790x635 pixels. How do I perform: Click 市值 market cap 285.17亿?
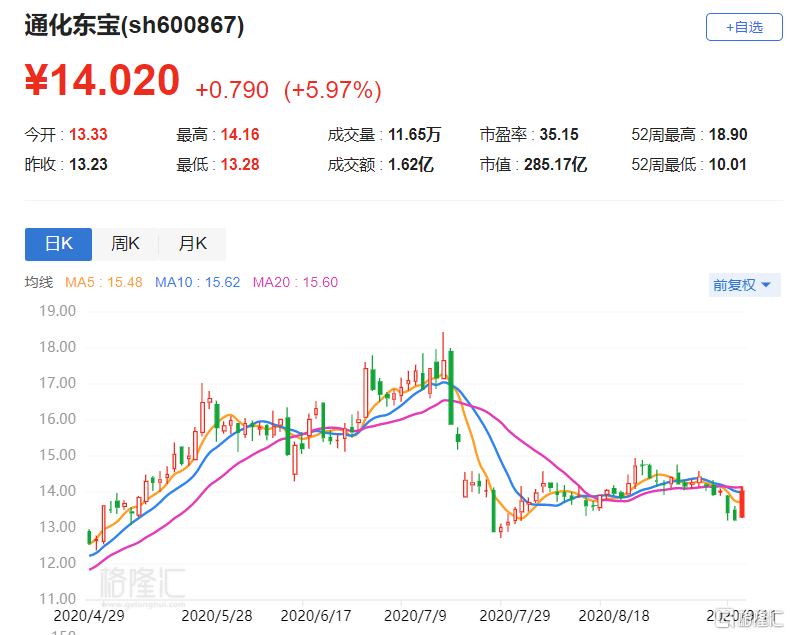pos(555,164)
